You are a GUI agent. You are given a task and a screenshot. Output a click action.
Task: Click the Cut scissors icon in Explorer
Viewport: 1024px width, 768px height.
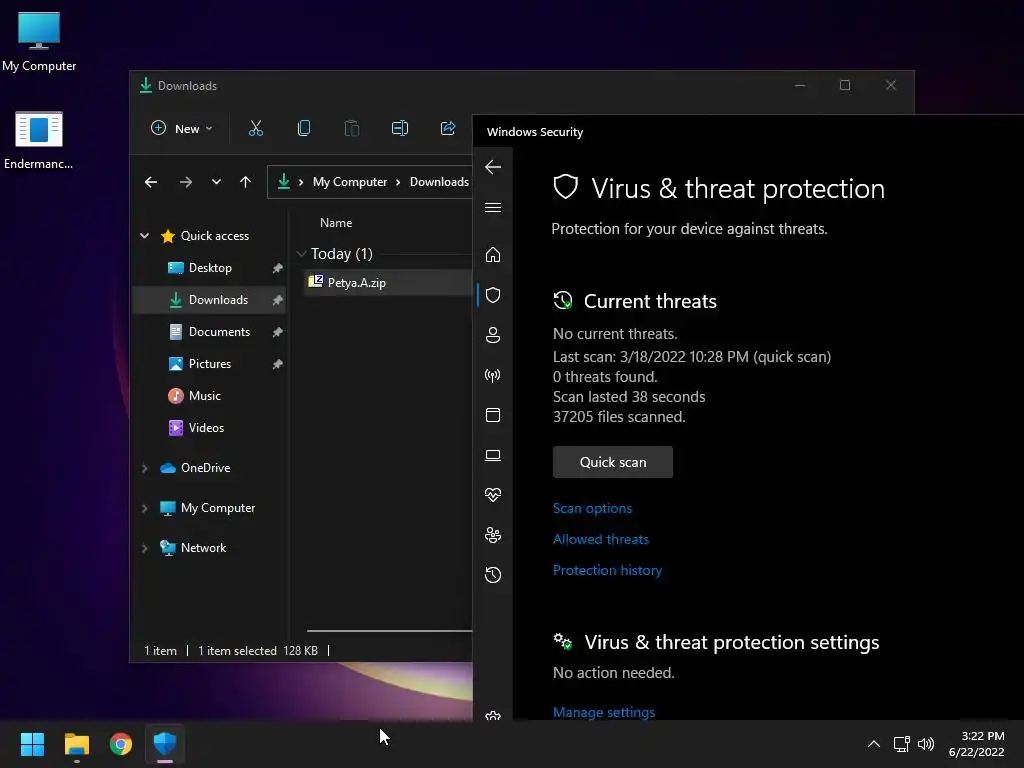[x=256, y=129]
